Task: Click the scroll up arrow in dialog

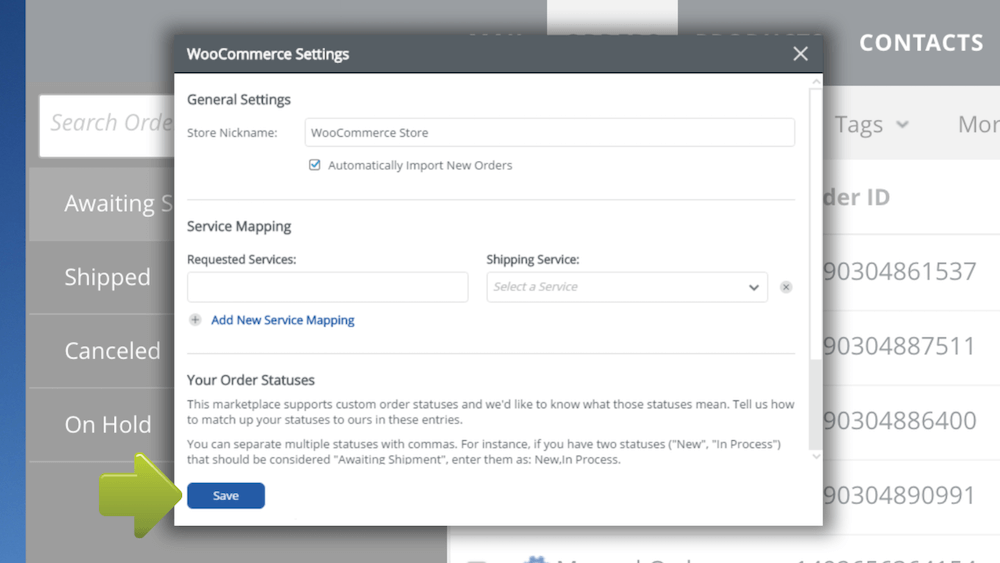Action: click(816, 82)
